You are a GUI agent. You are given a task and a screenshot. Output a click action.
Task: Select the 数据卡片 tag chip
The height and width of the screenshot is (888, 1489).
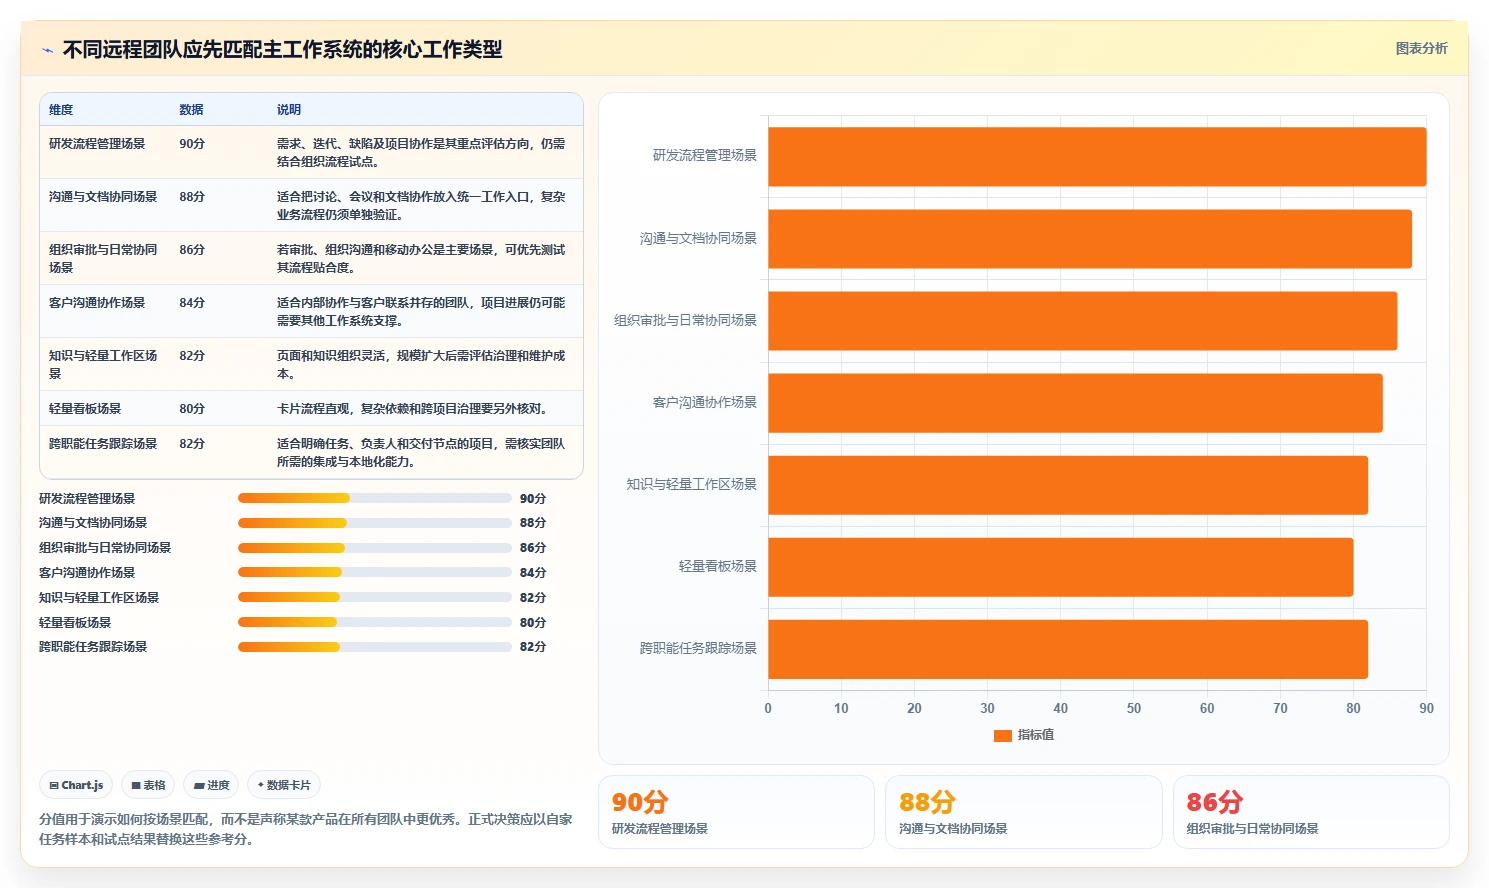pos(284,785)
